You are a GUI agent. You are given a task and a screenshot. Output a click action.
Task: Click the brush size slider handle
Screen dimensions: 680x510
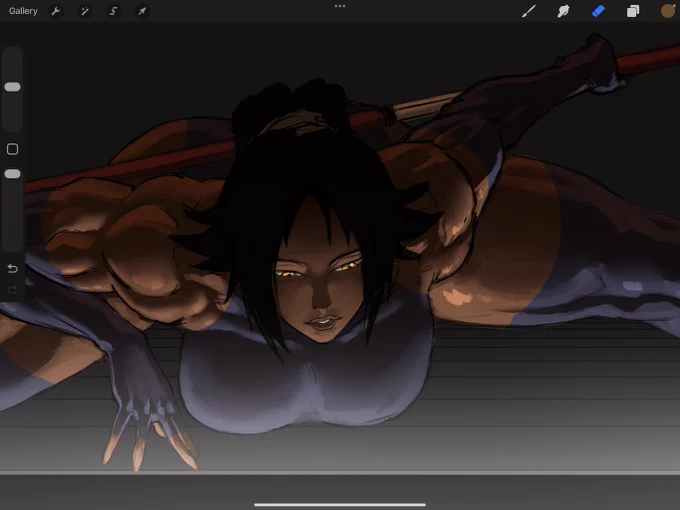coord(12,87)
